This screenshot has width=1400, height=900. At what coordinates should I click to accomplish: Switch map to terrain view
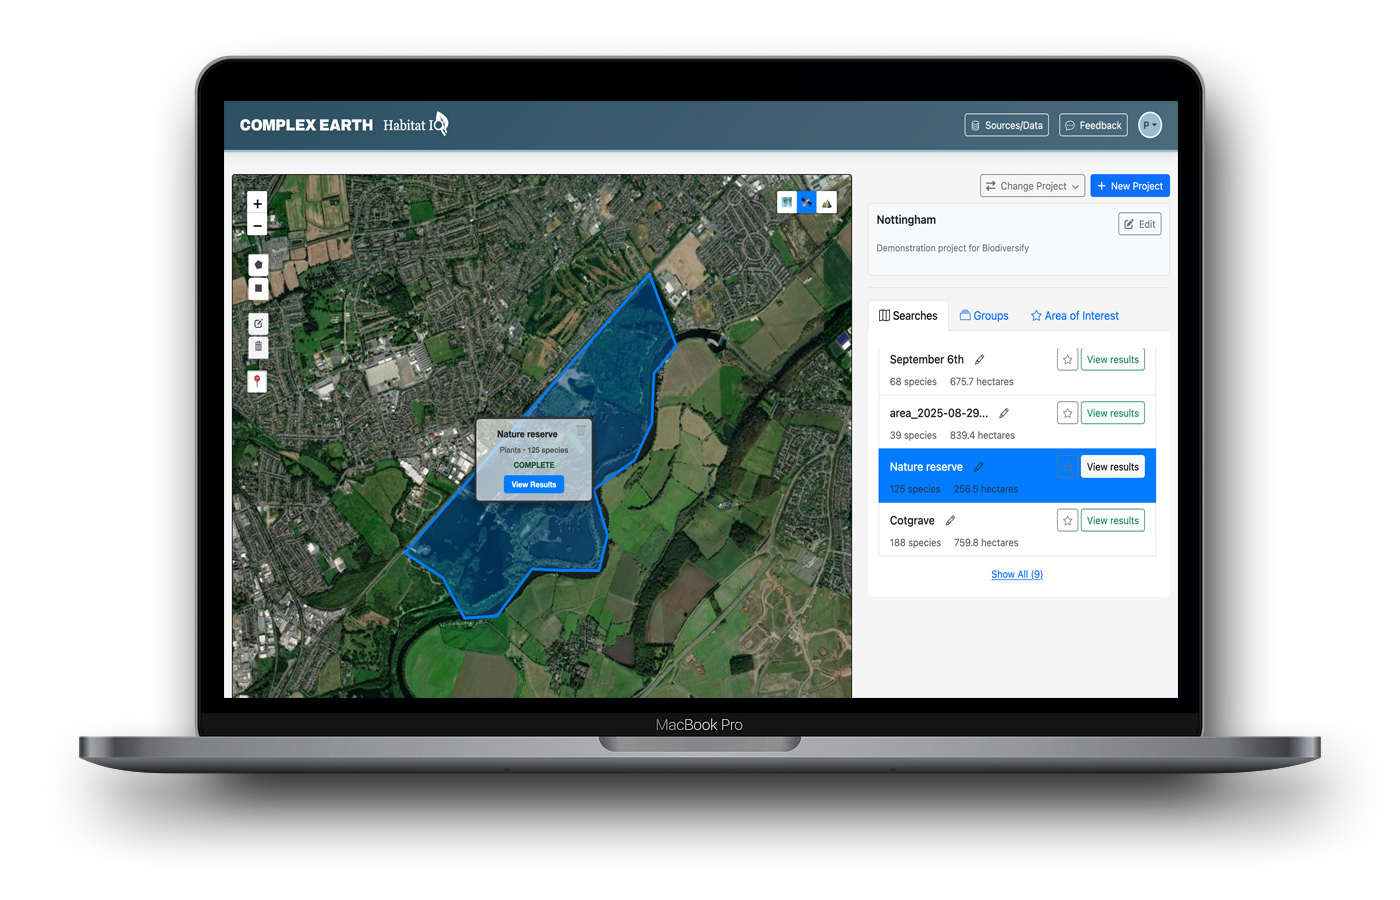point(826,202)
